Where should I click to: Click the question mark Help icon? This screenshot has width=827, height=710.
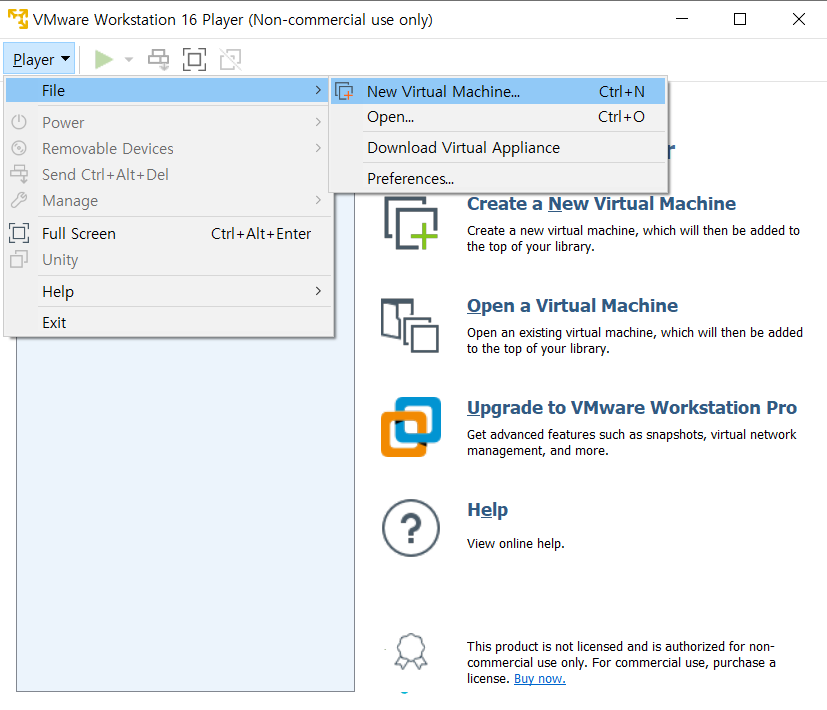(x=411, y=528)
